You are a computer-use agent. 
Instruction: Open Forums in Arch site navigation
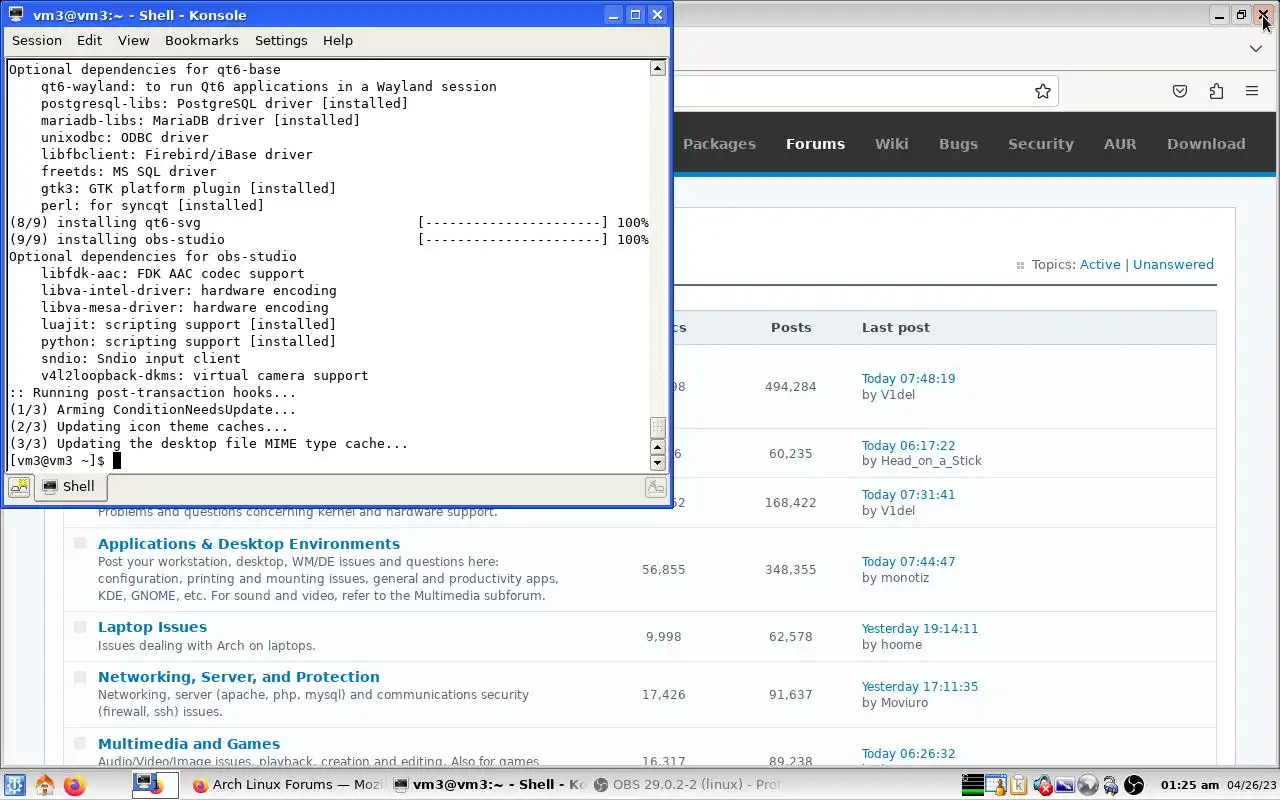tap(815, 144)
